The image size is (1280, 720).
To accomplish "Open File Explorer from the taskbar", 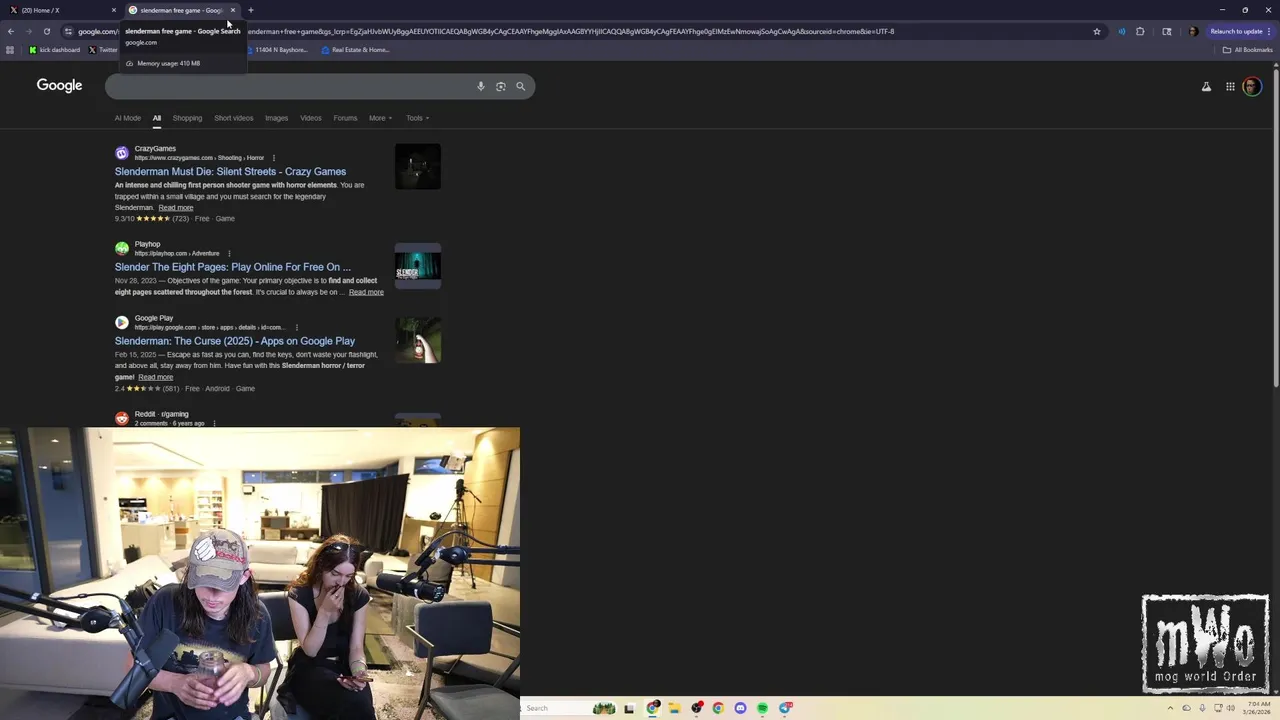I will coord(674,708).
